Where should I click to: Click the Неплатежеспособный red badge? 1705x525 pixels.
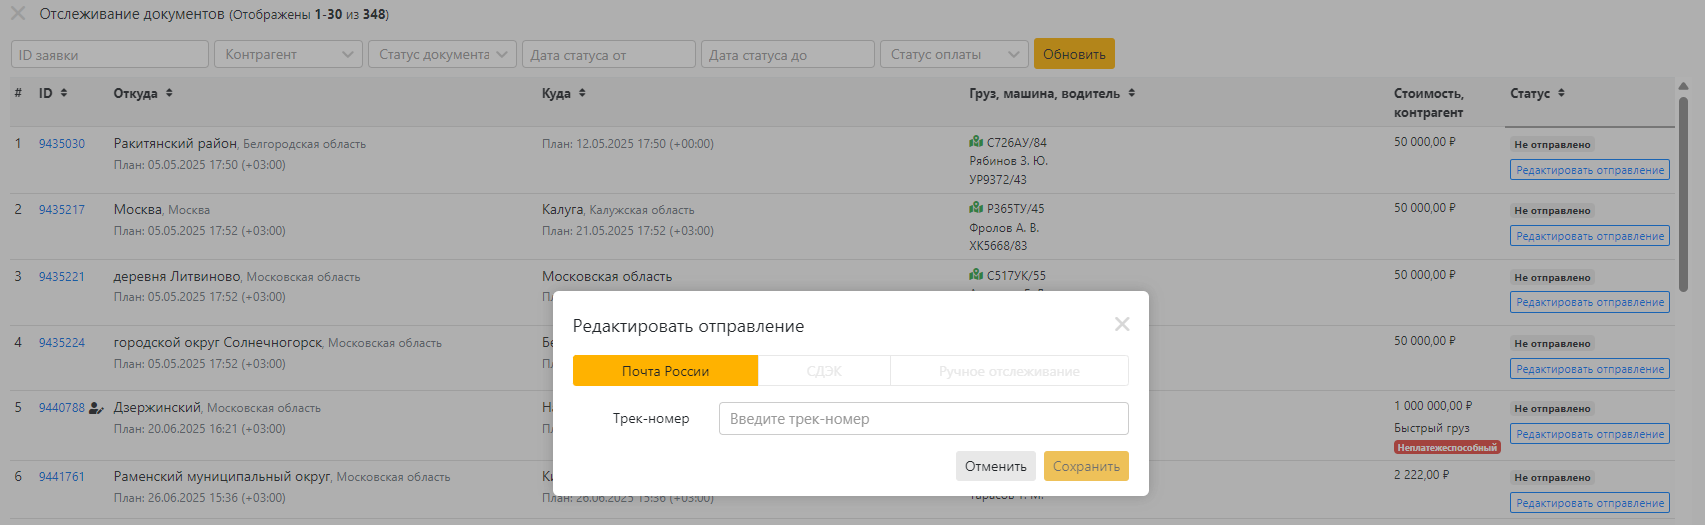1447,448
